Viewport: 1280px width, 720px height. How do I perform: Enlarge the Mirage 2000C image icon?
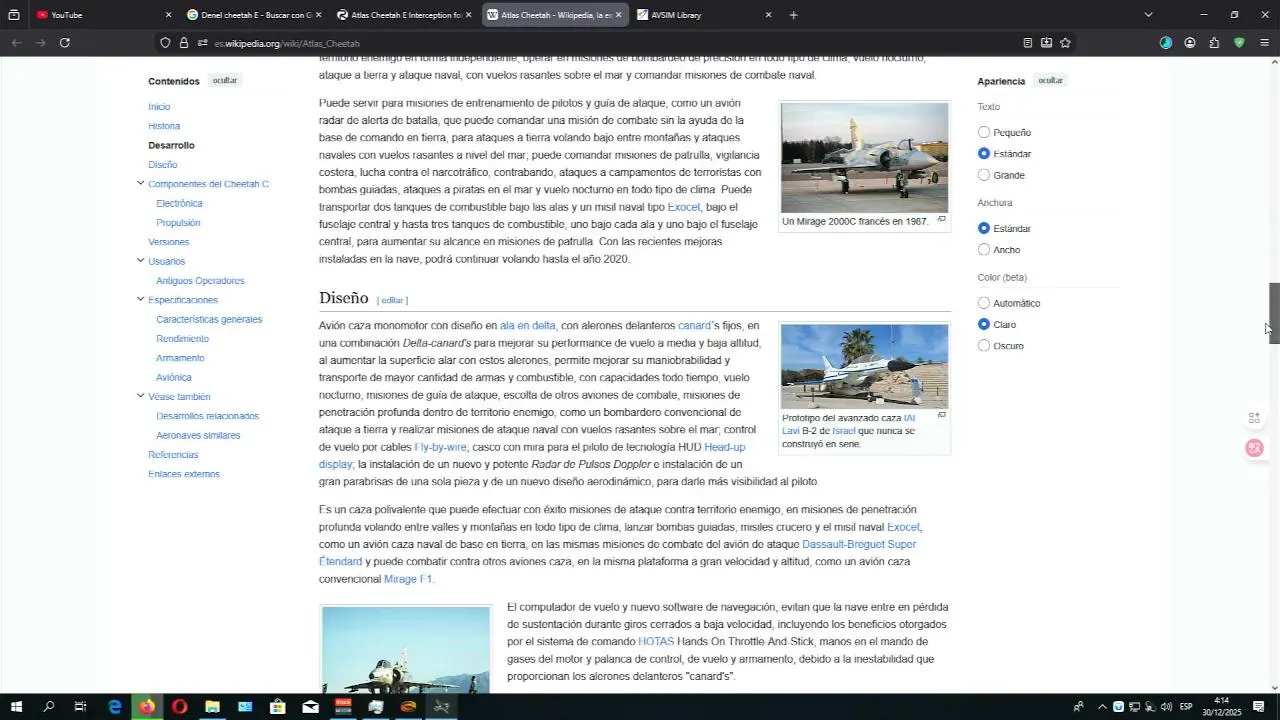pos(941,220)
